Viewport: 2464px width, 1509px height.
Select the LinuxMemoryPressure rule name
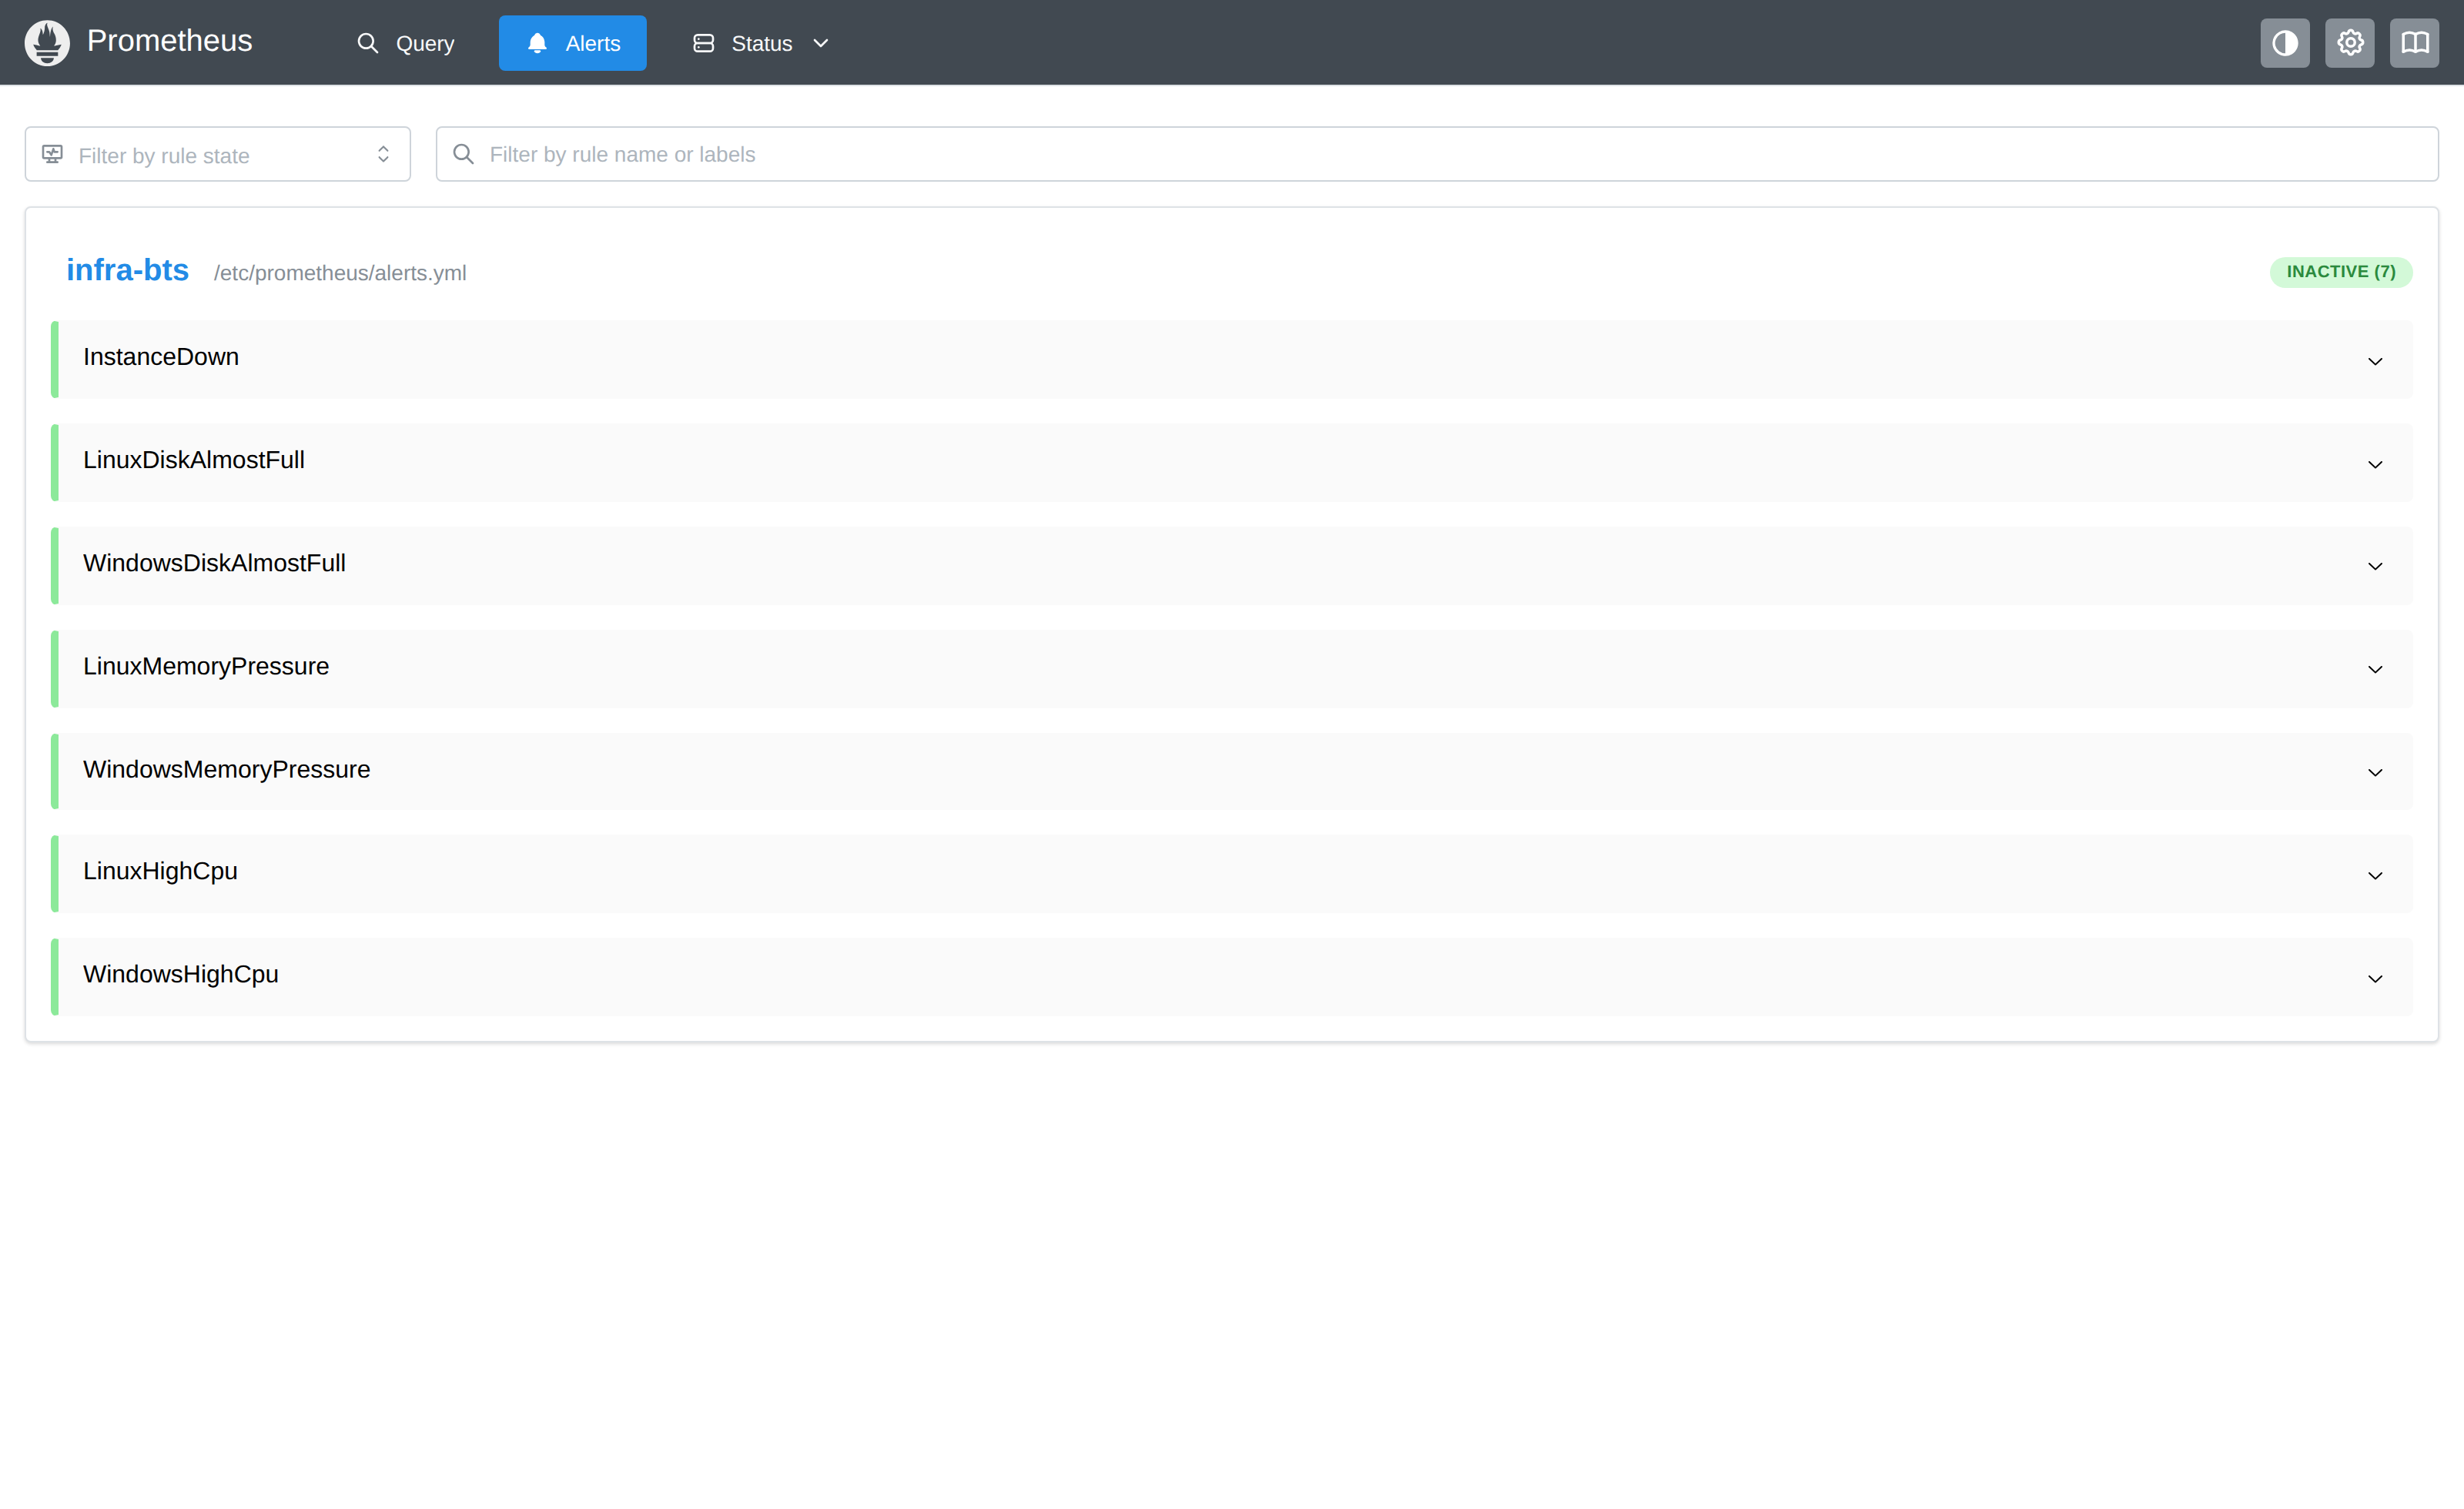(206, 666)
